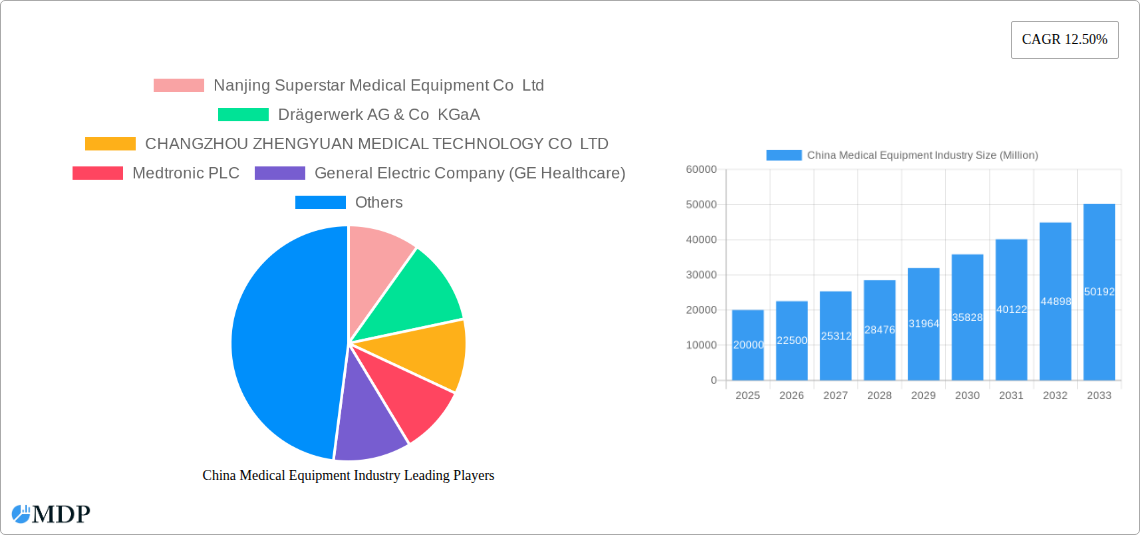The height and width of the screenshot is (535, 1140).
Task: Toggle Others legend color swatch
Action: pyautogui.click(x=320, y=202)
